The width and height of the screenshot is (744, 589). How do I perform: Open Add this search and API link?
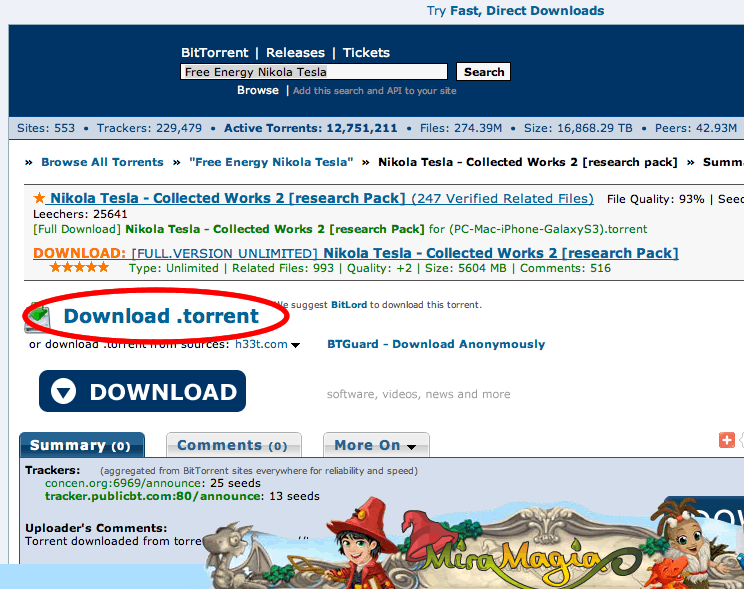tap(374, 91)
